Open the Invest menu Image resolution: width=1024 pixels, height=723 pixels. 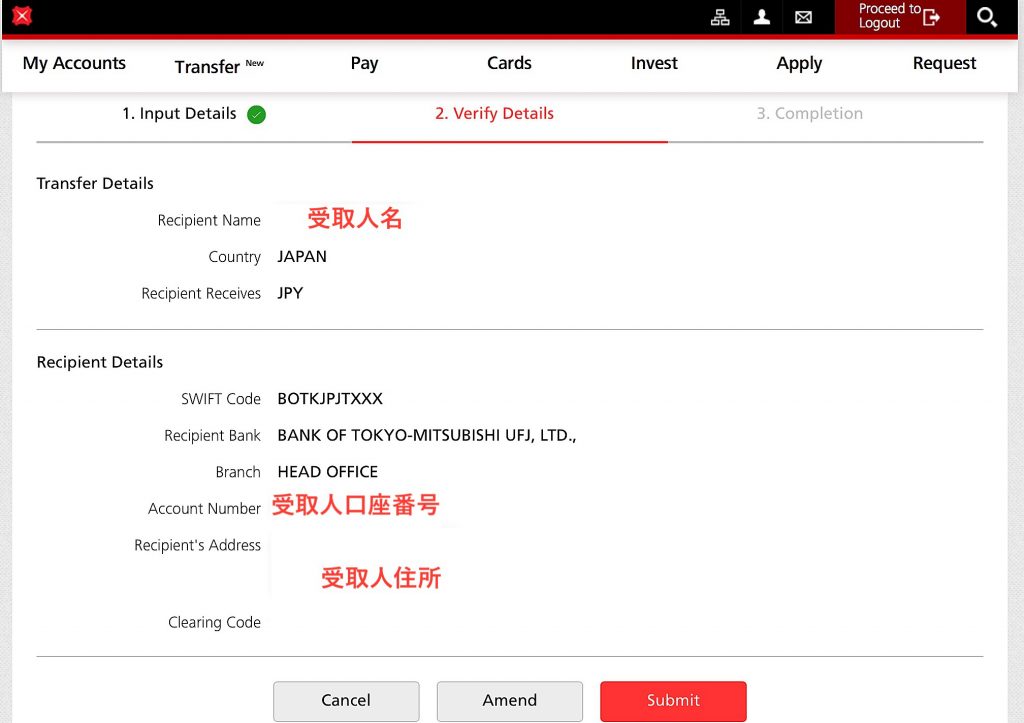(x=654, y=63)
